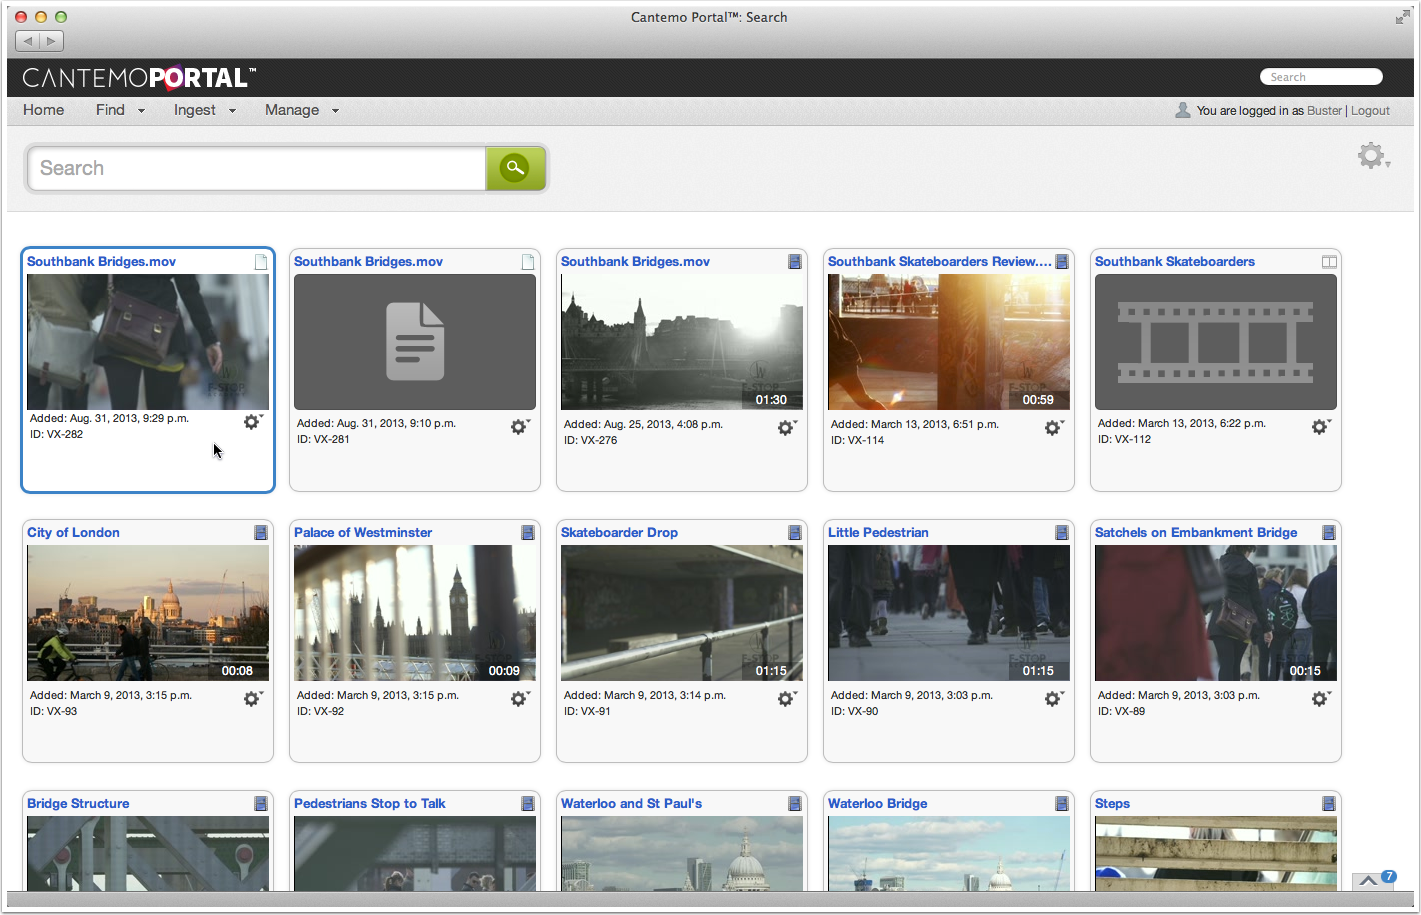Click video type icon on Palace of Westminster card

(x=528, y=533)
